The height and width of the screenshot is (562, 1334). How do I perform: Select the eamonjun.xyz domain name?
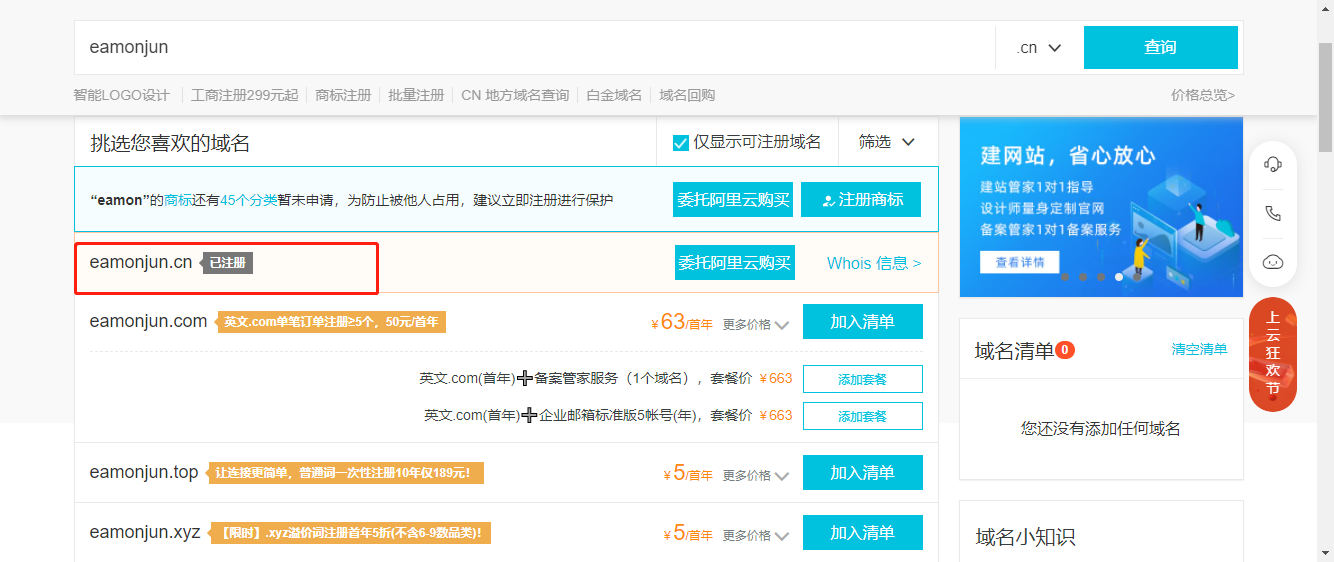coord(145,532)
